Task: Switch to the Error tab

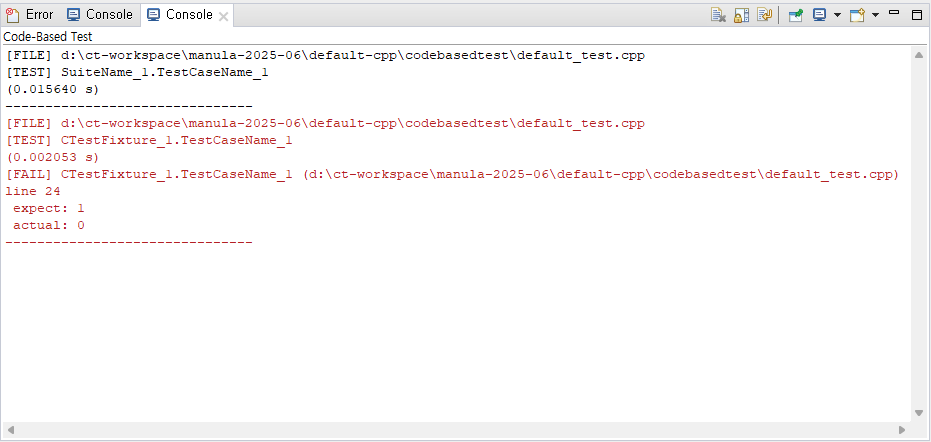Action: [x=30, y=15]
